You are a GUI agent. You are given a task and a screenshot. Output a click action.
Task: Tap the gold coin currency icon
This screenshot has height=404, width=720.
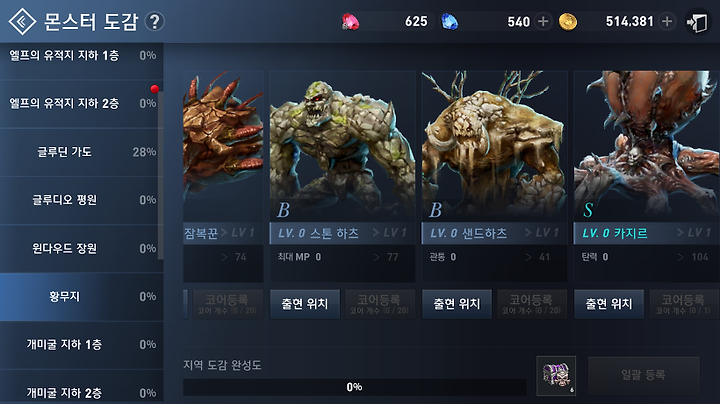(x=568, y=22)
